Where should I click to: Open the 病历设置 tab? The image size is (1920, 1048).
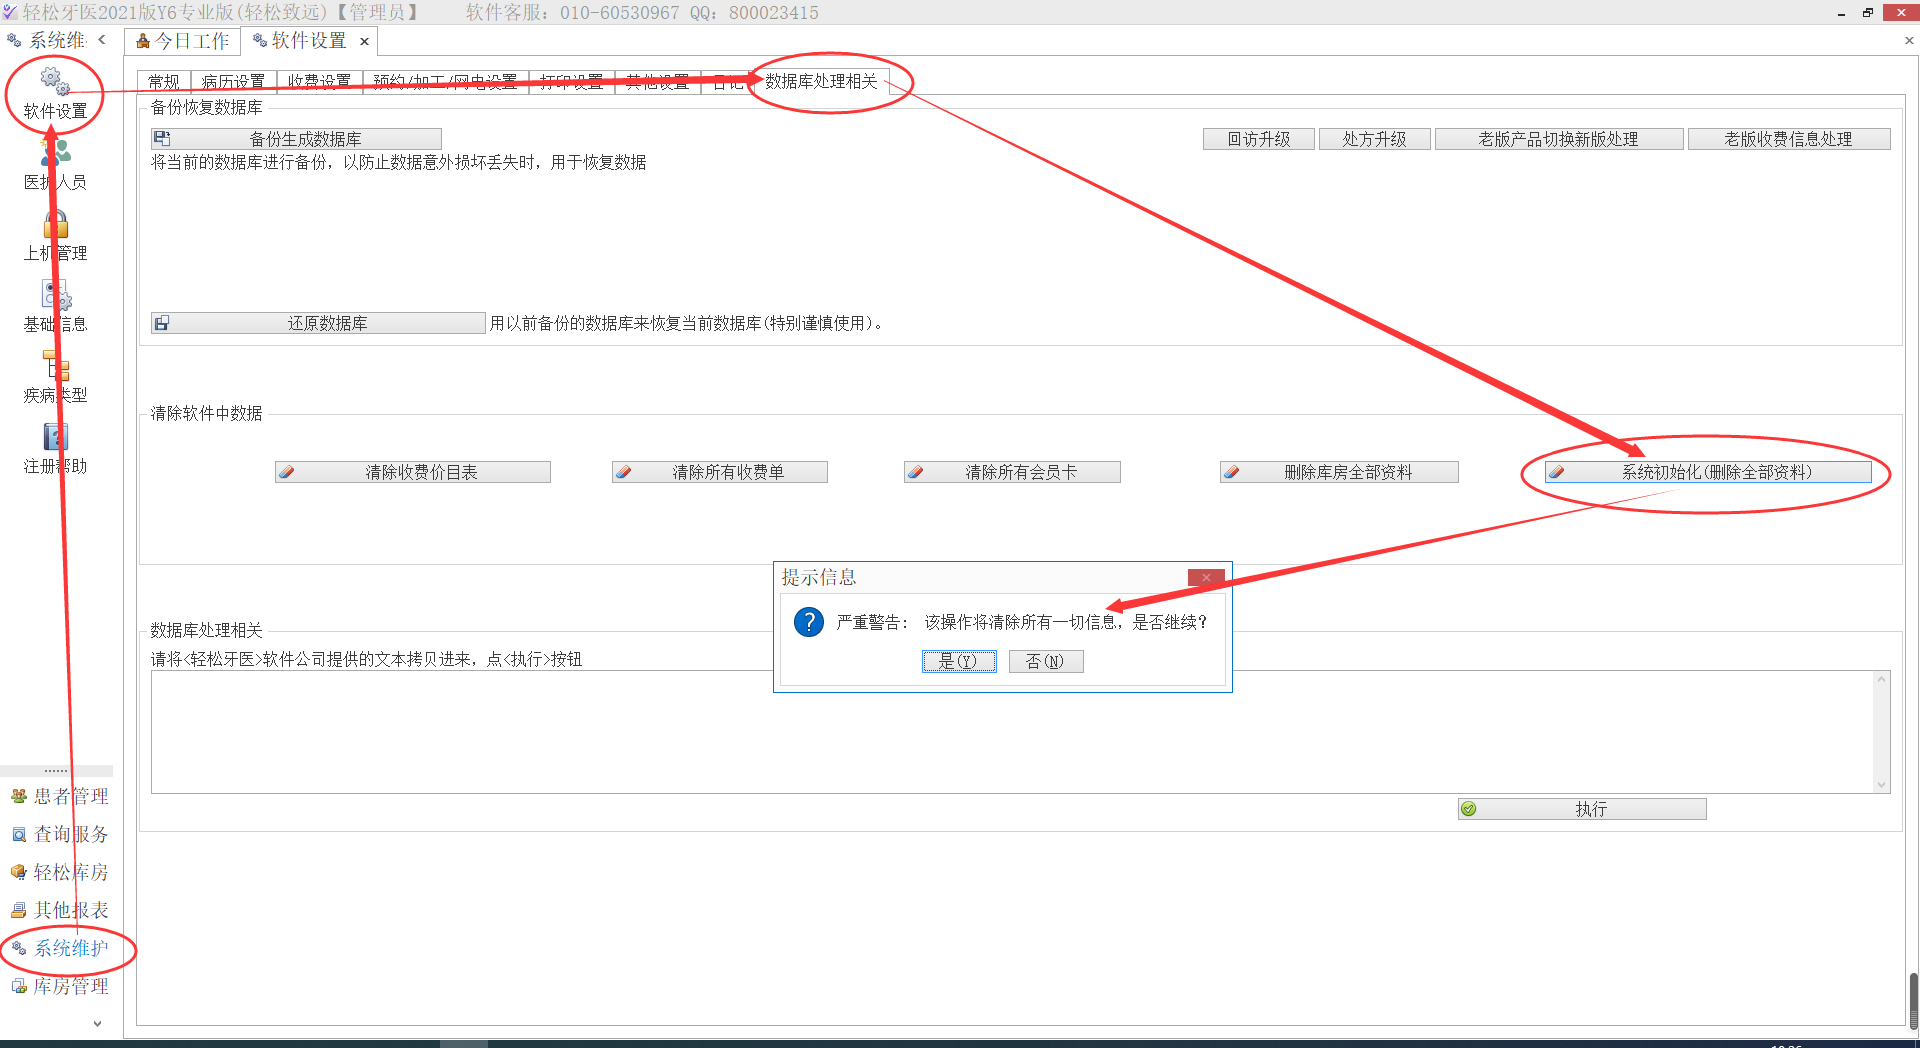233,82
